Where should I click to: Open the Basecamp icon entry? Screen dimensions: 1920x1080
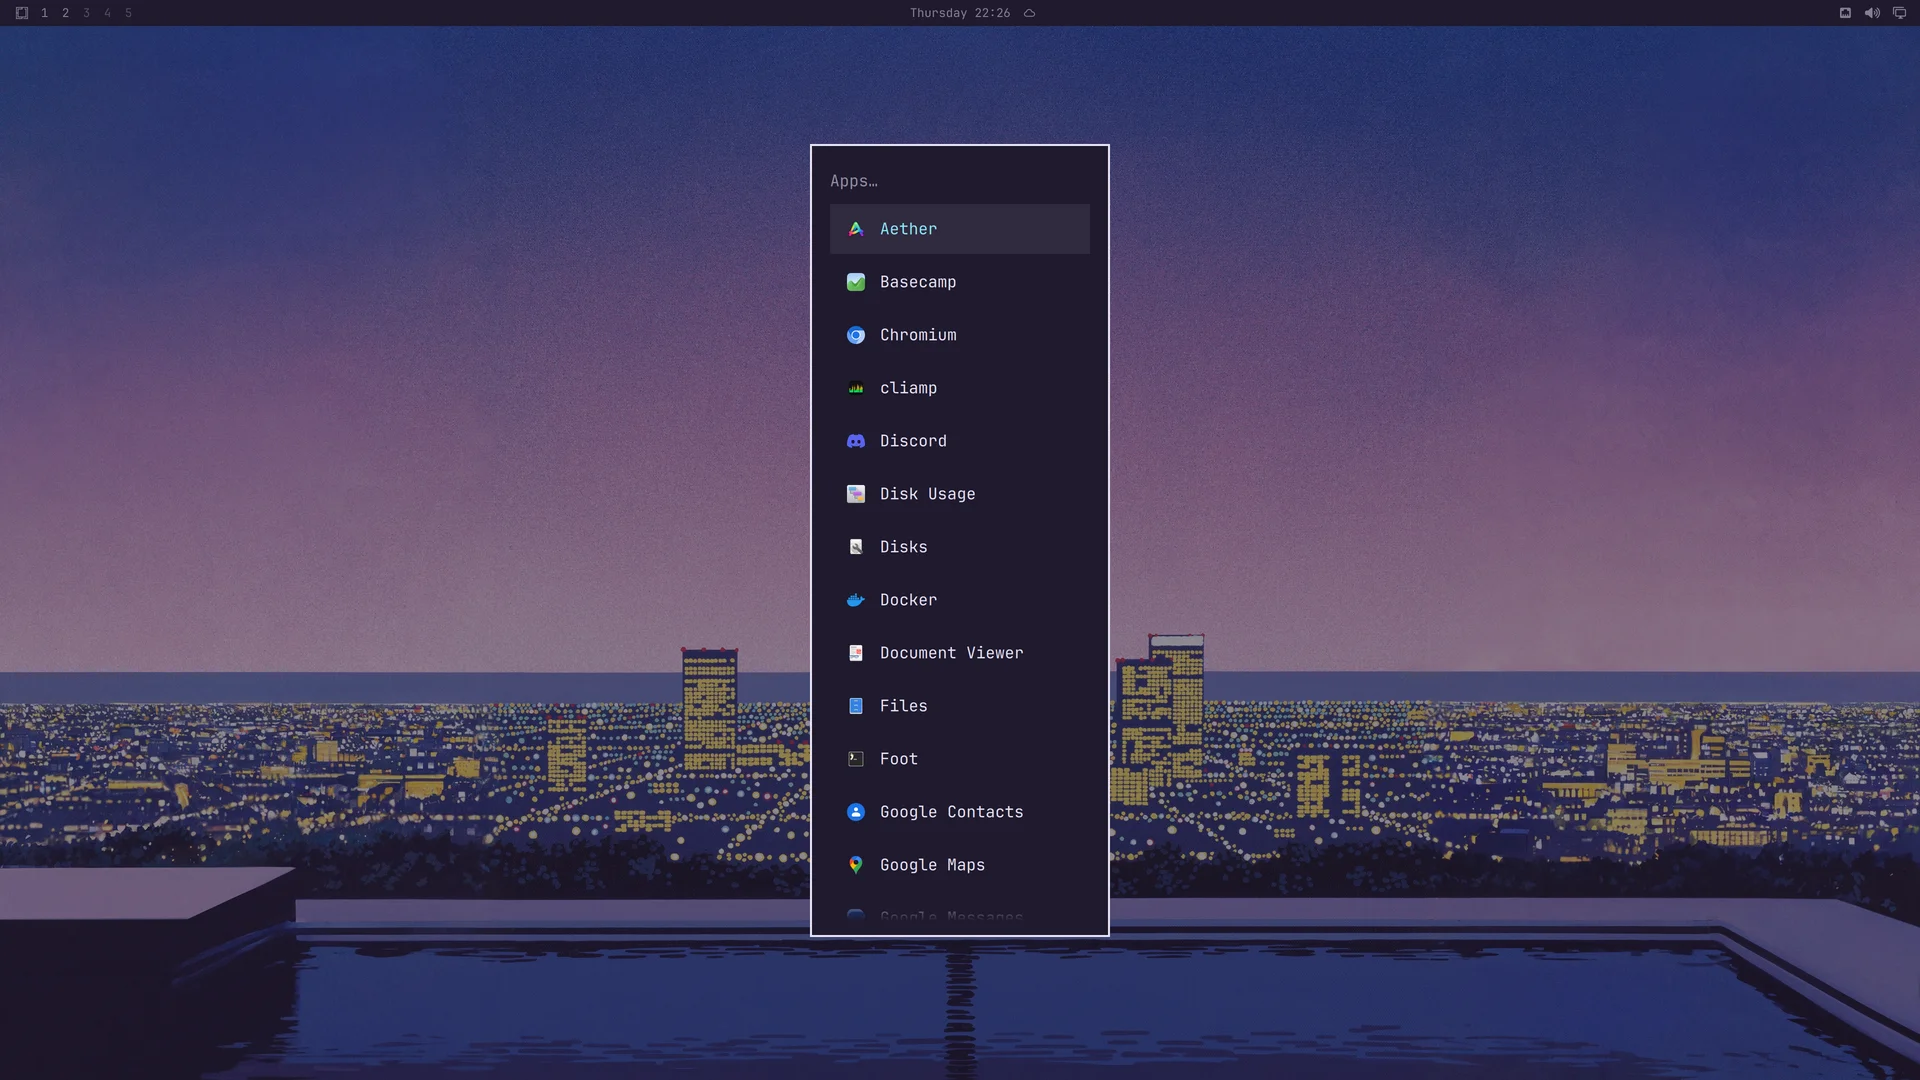coord(856,282)
